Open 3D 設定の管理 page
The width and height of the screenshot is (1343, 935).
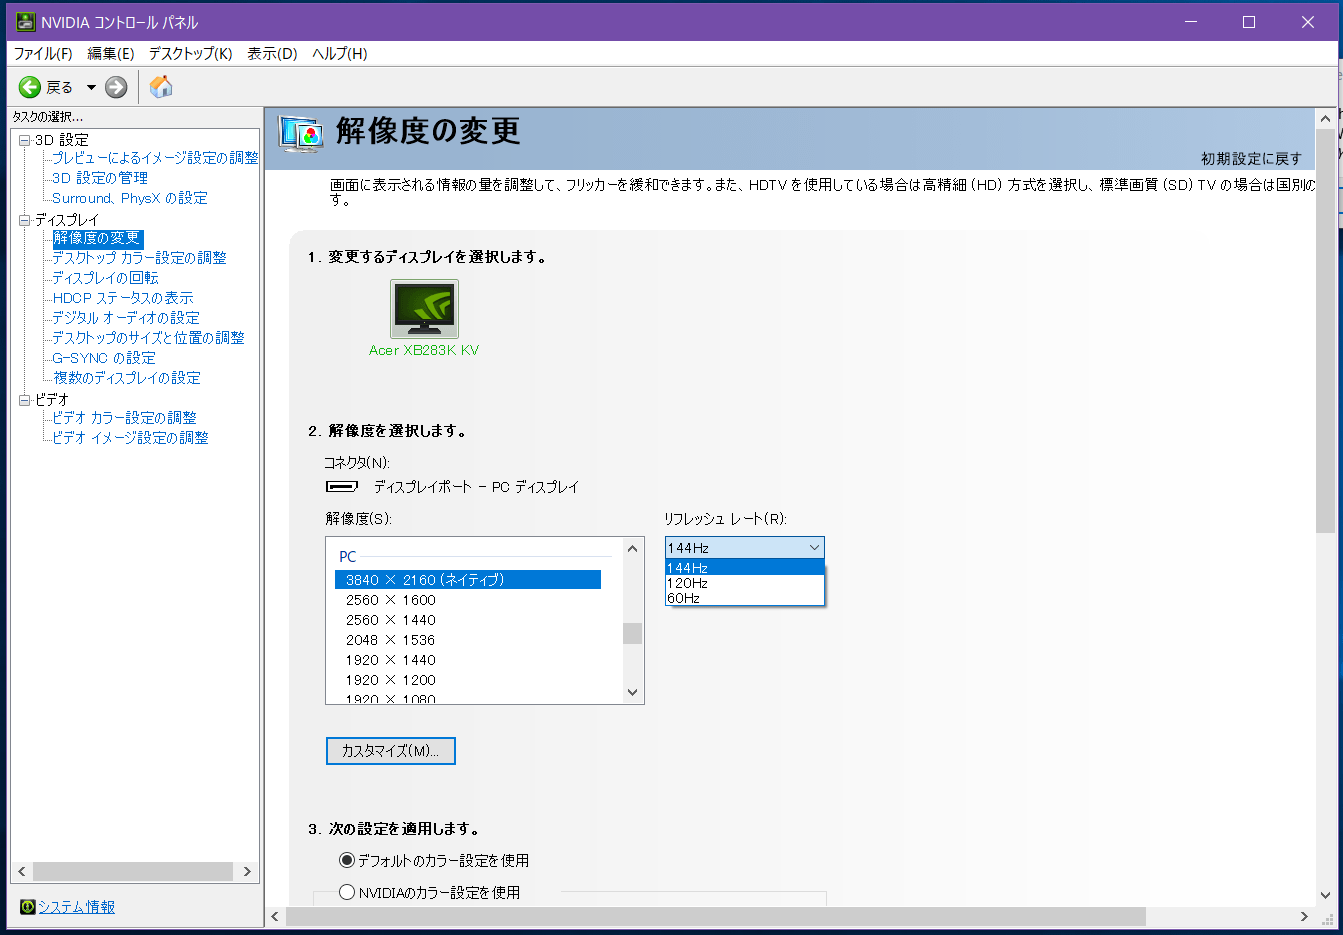point(100,178)
